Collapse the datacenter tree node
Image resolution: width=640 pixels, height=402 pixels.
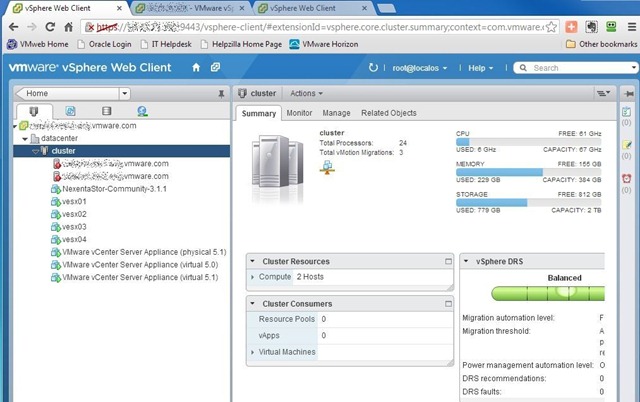(x=25, y=139)
